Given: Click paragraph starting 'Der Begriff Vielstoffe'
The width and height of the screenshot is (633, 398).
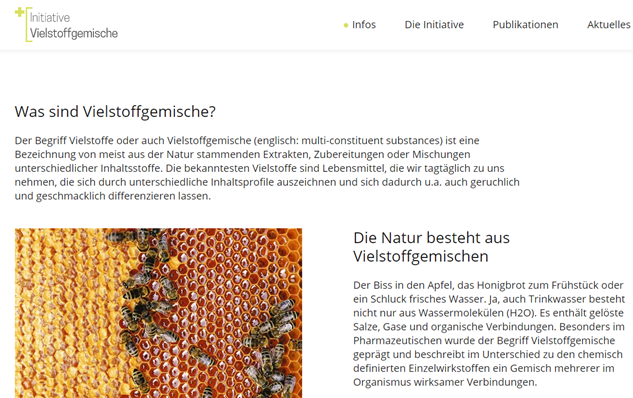Looking at the screenshot, I should 267,168.
